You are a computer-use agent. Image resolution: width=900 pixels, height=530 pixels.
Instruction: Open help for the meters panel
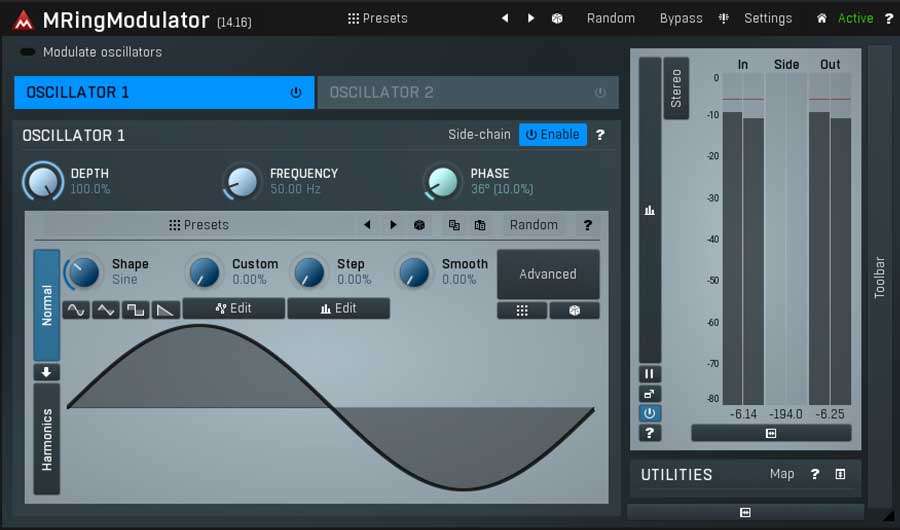click(x=650, y=433)
